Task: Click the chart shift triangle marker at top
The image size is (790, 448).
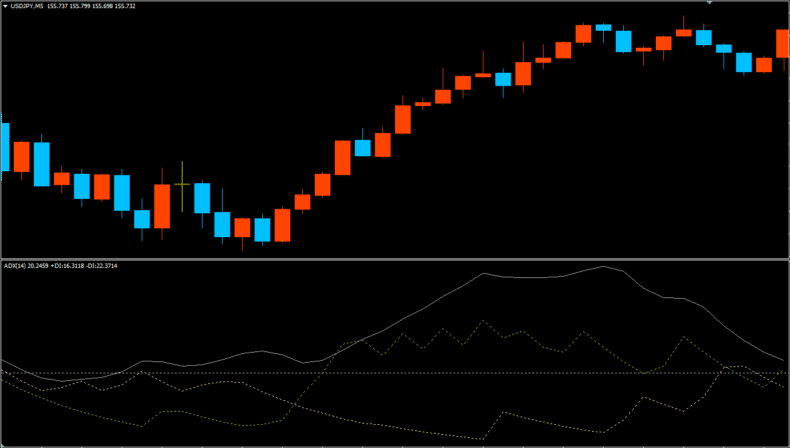Action: coord(711,3)
